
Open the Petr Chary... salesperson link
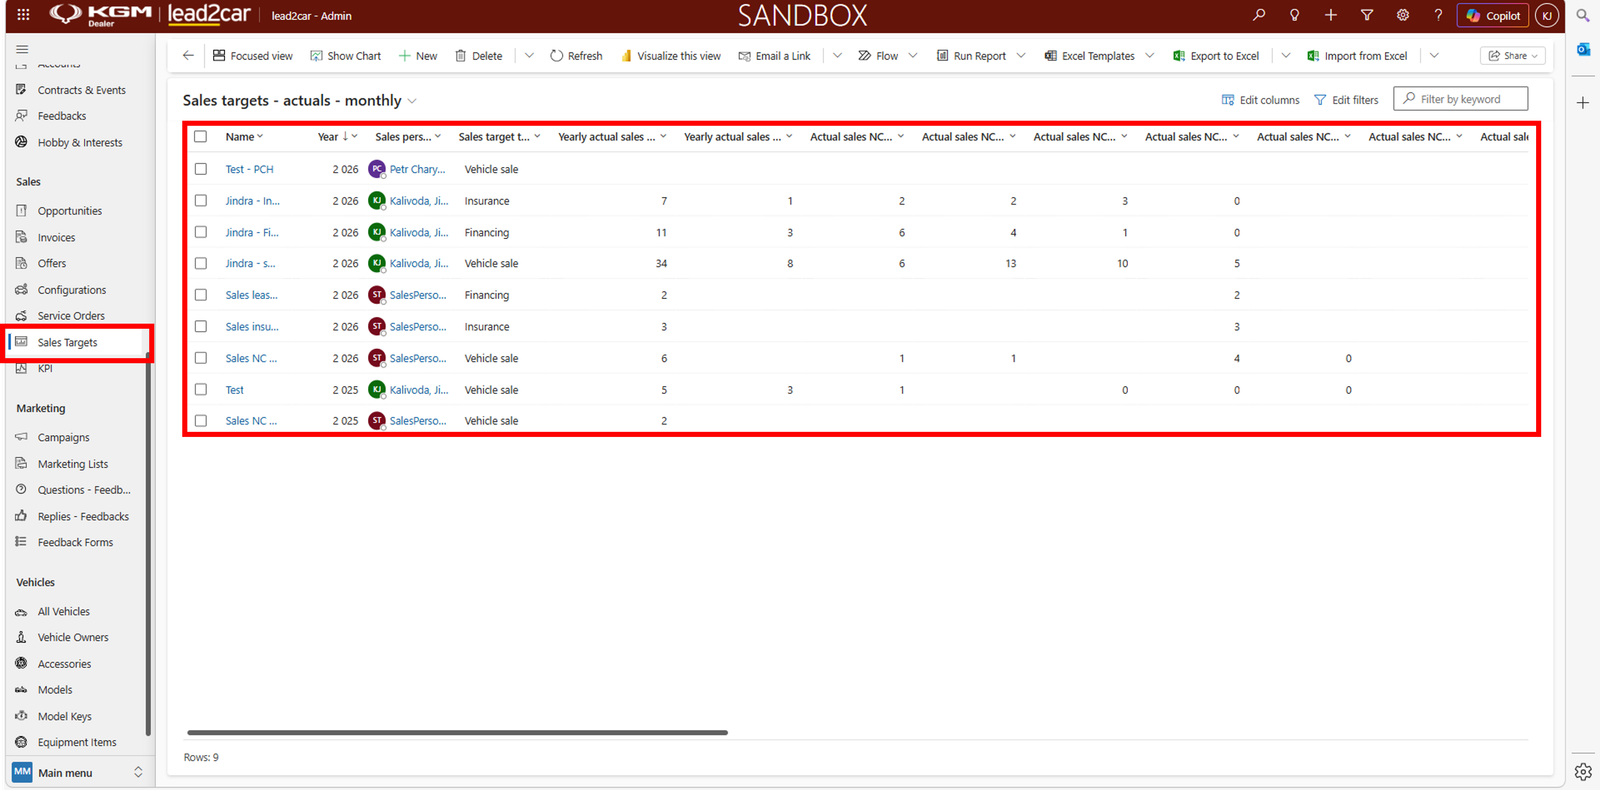coord(417,170)
